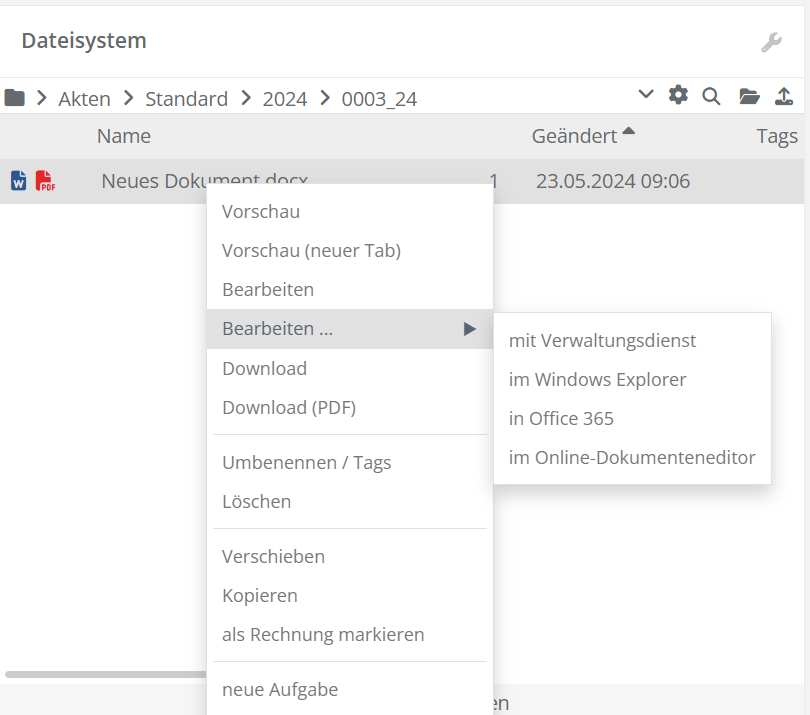Image resolution: width=810 pixels, height=715 pixels.
Task: Select 'Vorschau (neuer Tab)' from context menu
Action: pos(311,251)
